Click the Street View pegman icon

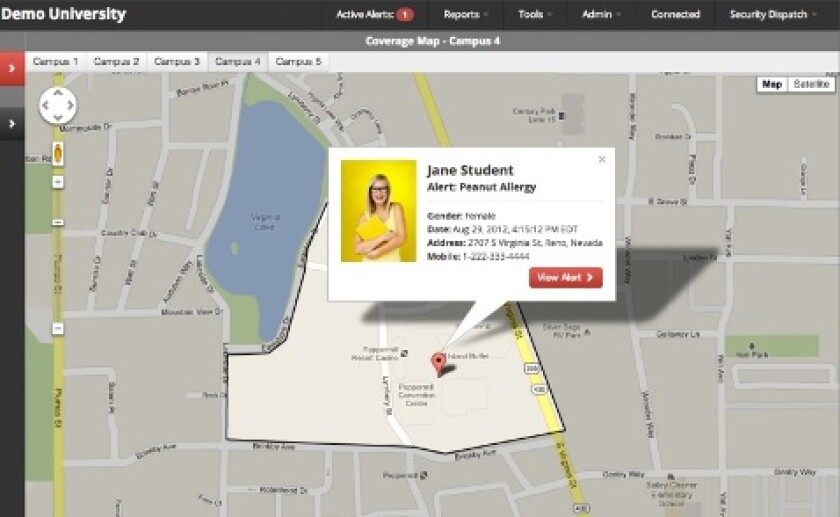tap(58, 154)
